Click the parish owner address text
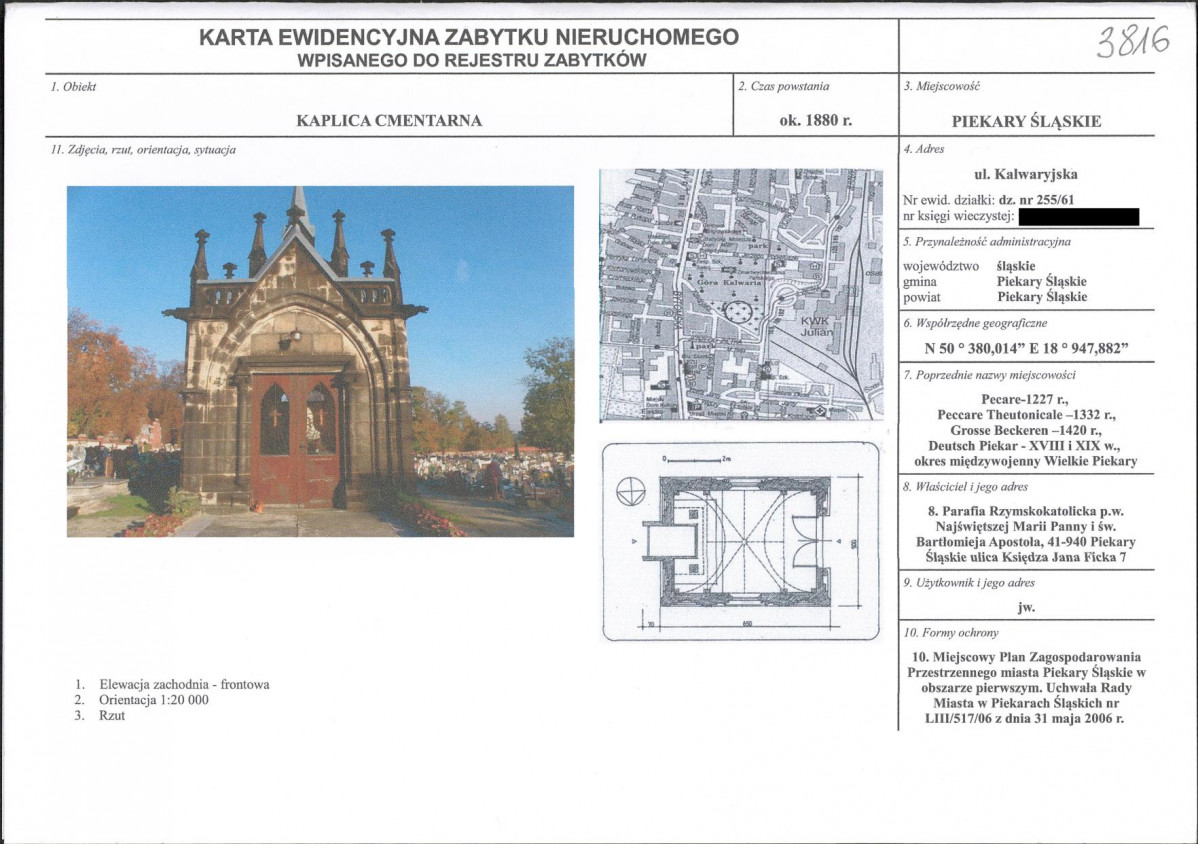Image resolution: width=1198 pixels, height=844 pixels. point(1026,534)
